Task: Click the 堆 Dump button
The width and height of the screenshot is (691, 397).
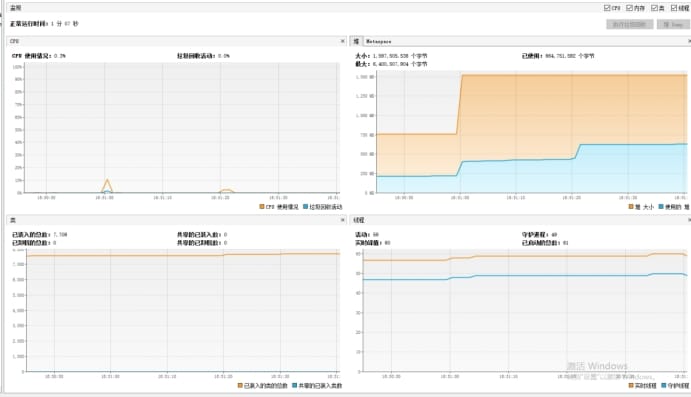Action: coord(673,24)
